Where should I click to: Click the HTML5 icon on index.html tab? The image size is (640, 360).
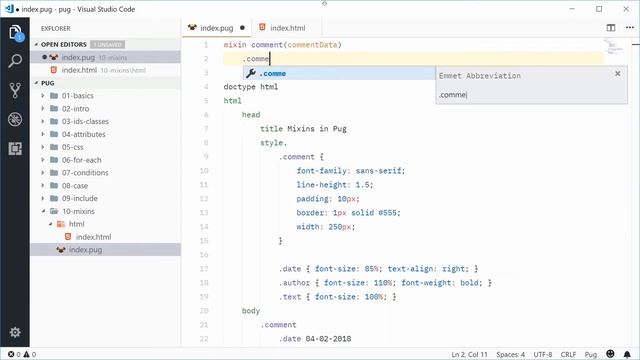point(262,27)
